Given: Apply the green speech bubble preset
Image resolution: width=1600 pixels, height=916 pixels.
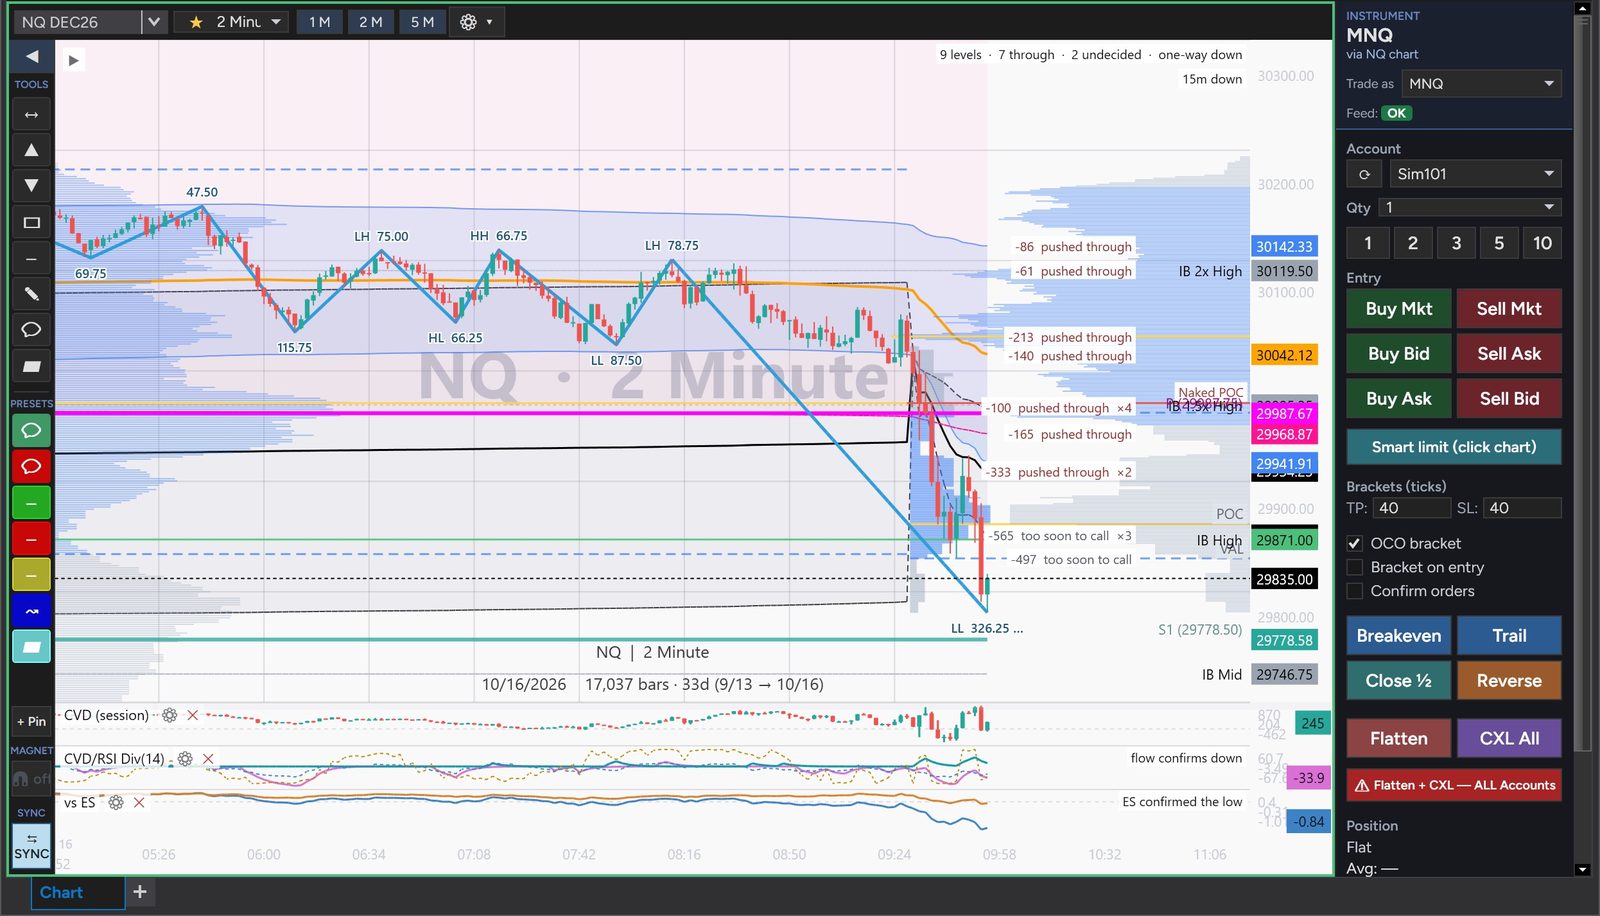Looking at the screenshot, I should tap(31, 430).
